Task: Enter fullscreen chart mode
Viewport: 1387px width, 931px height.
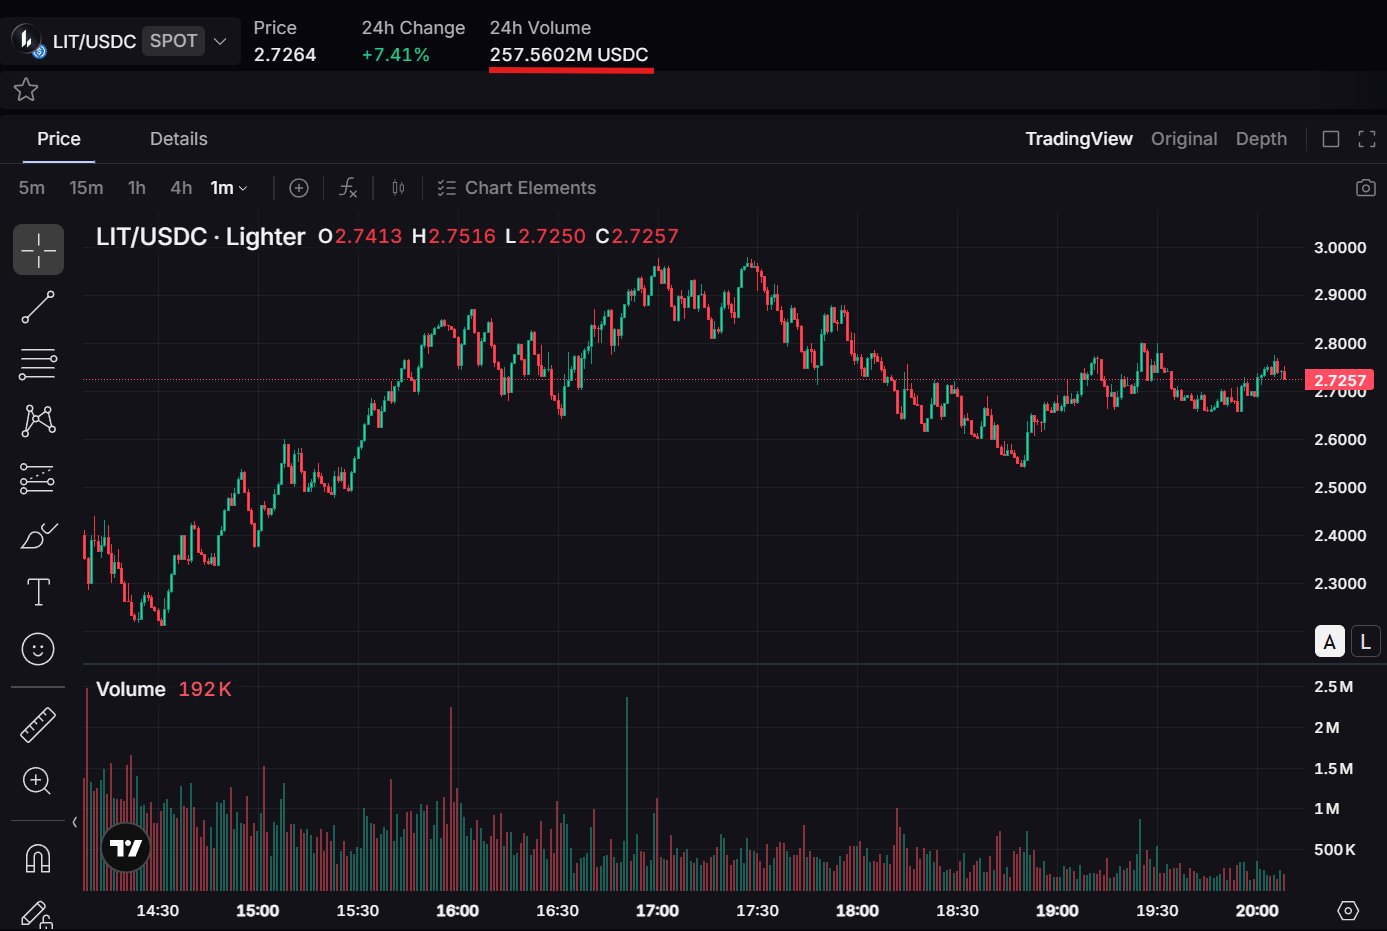Action: tap(1367, 139)
